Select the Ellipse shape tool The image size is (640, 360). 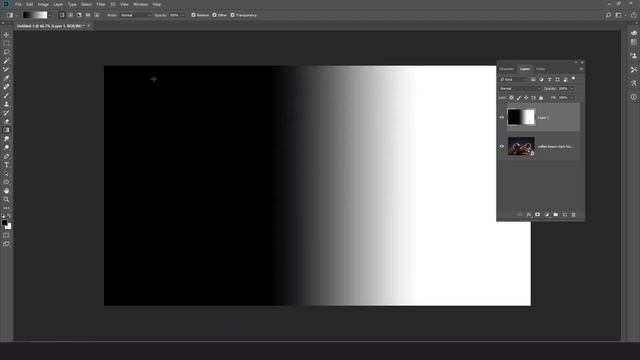click(x=6, y=182)
